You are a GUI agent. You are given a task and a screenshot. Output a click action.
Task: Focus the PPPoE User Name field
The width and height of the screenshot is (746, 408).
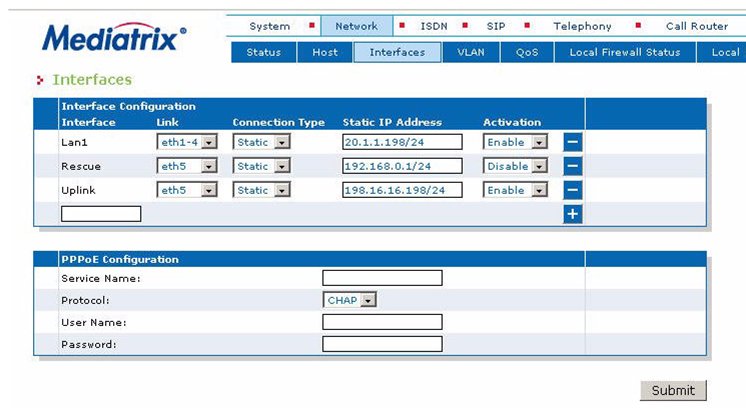click(382, 322)
